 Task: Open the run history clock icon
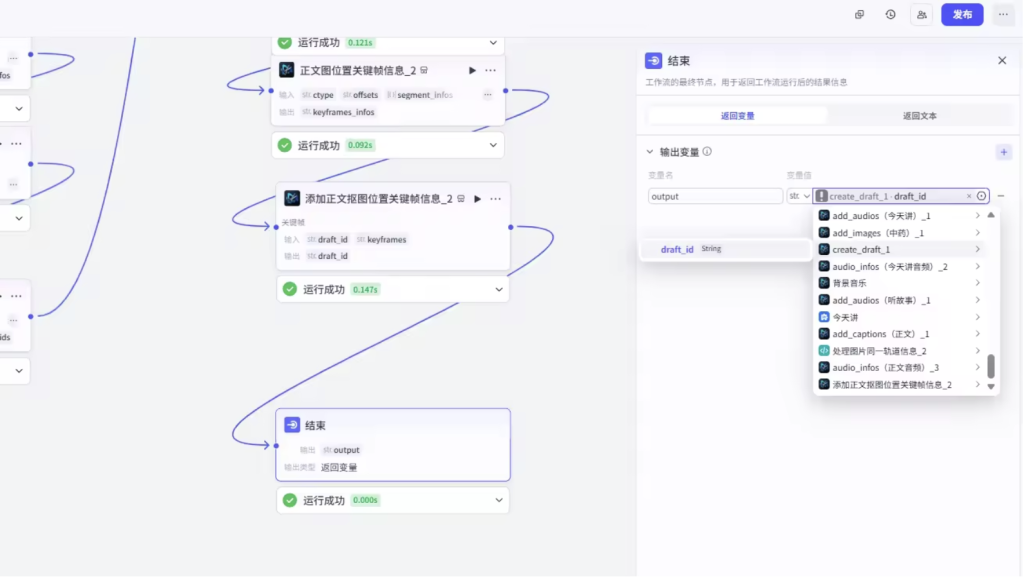tap(890, 15)
